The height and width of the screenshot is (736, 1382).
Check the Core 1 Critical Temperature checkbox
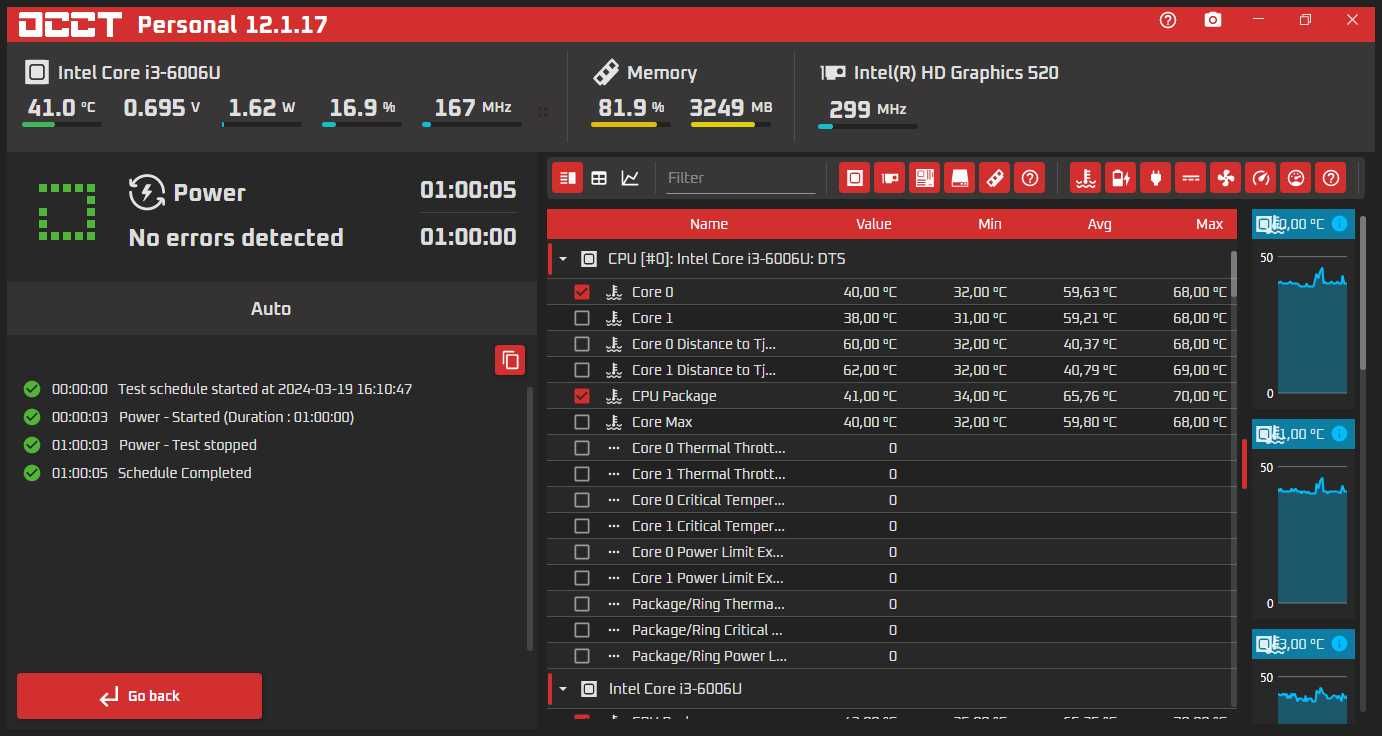pos(582,526)
